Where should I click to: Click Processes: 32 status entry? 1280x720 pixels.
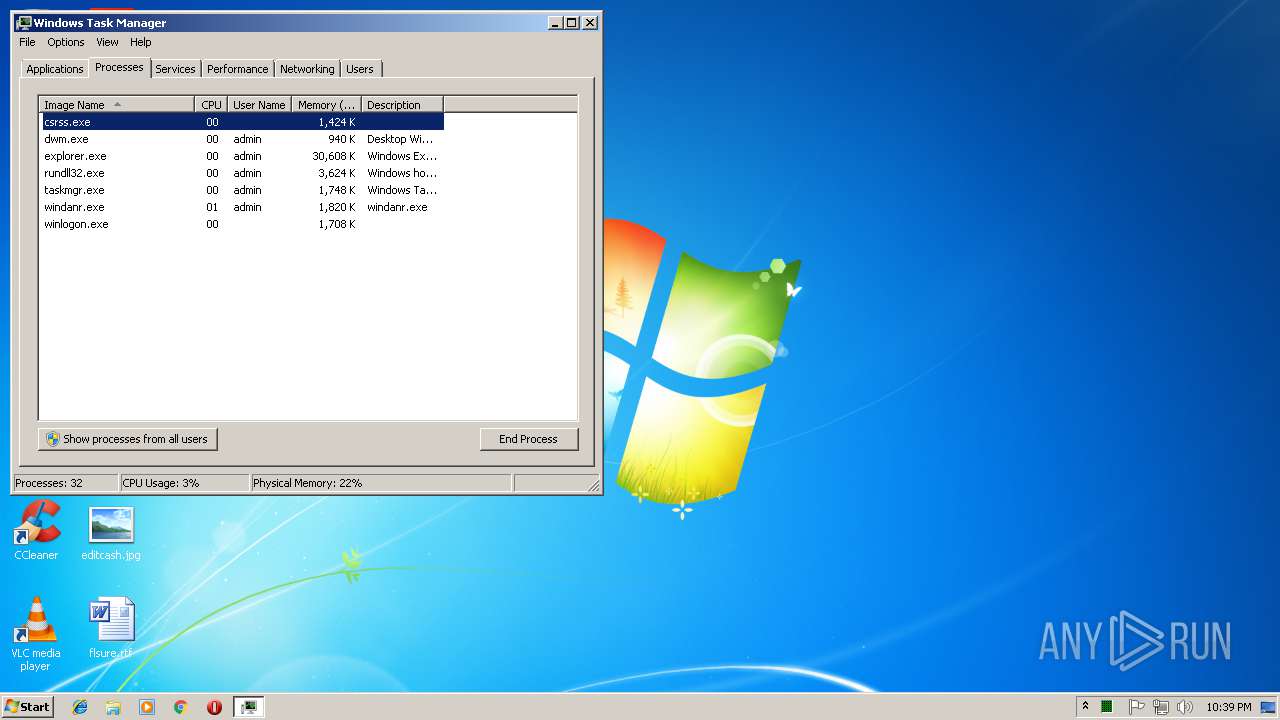coord(65,483)
